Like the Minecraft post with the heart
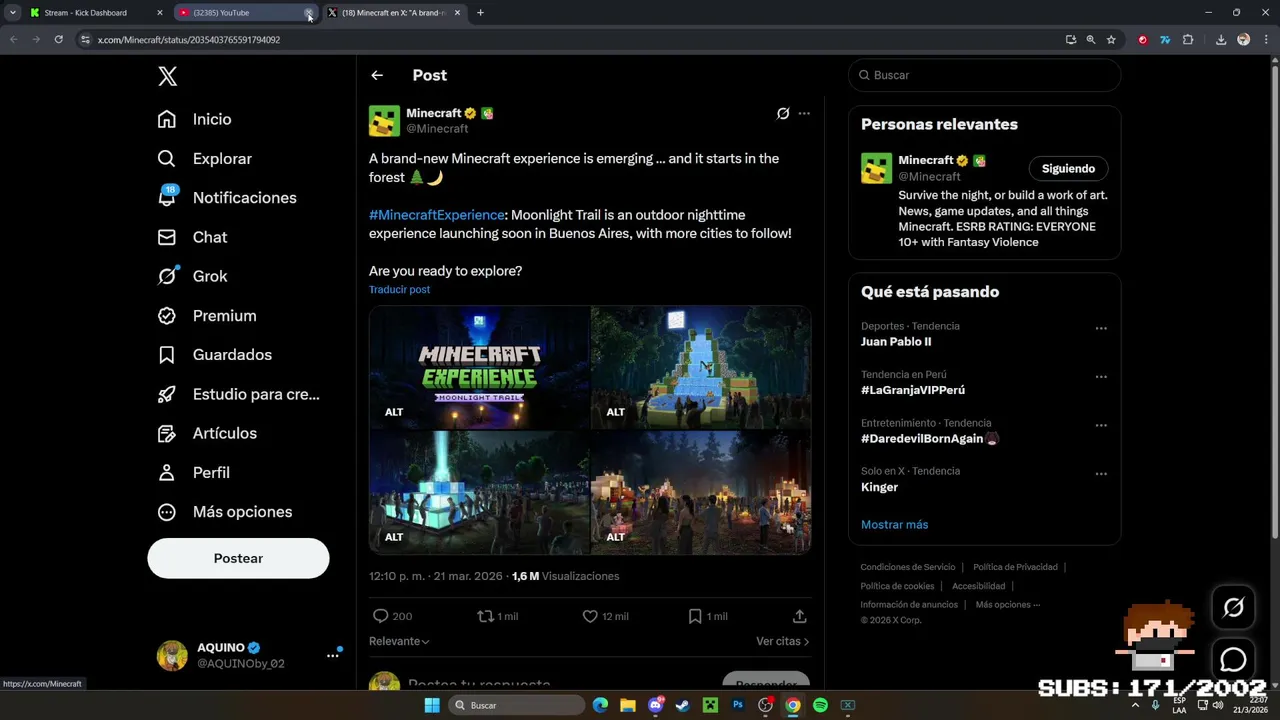This screenshot has width=1280, height=720. click(590, 616)
